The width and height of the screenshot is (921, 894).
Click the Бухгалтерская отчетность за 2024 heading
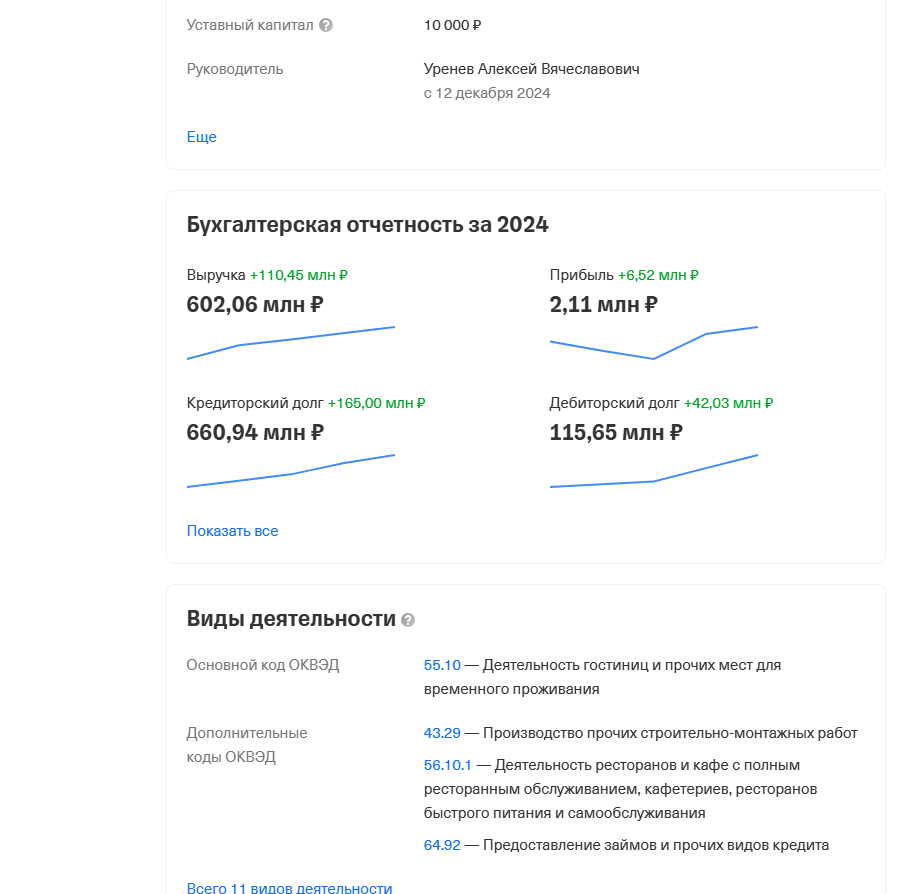pos(368,224)
